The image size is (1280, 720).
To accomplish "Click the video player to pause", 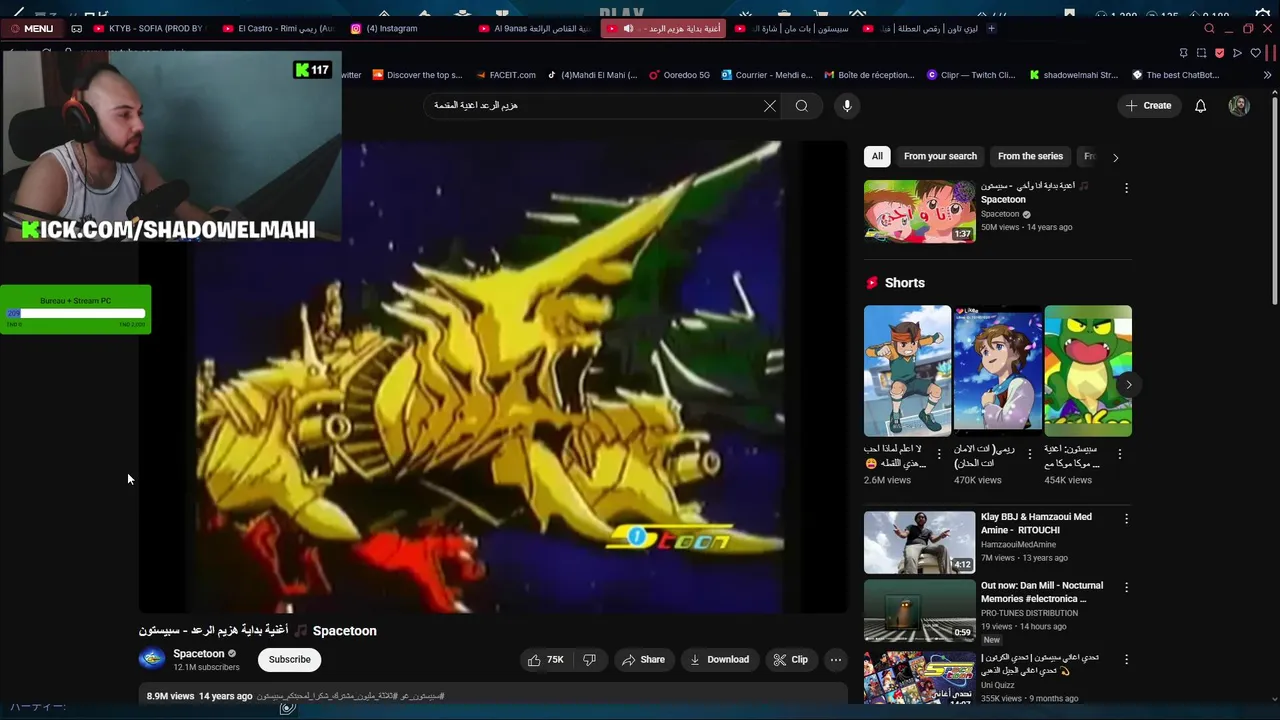I will (x=492, y=376).
